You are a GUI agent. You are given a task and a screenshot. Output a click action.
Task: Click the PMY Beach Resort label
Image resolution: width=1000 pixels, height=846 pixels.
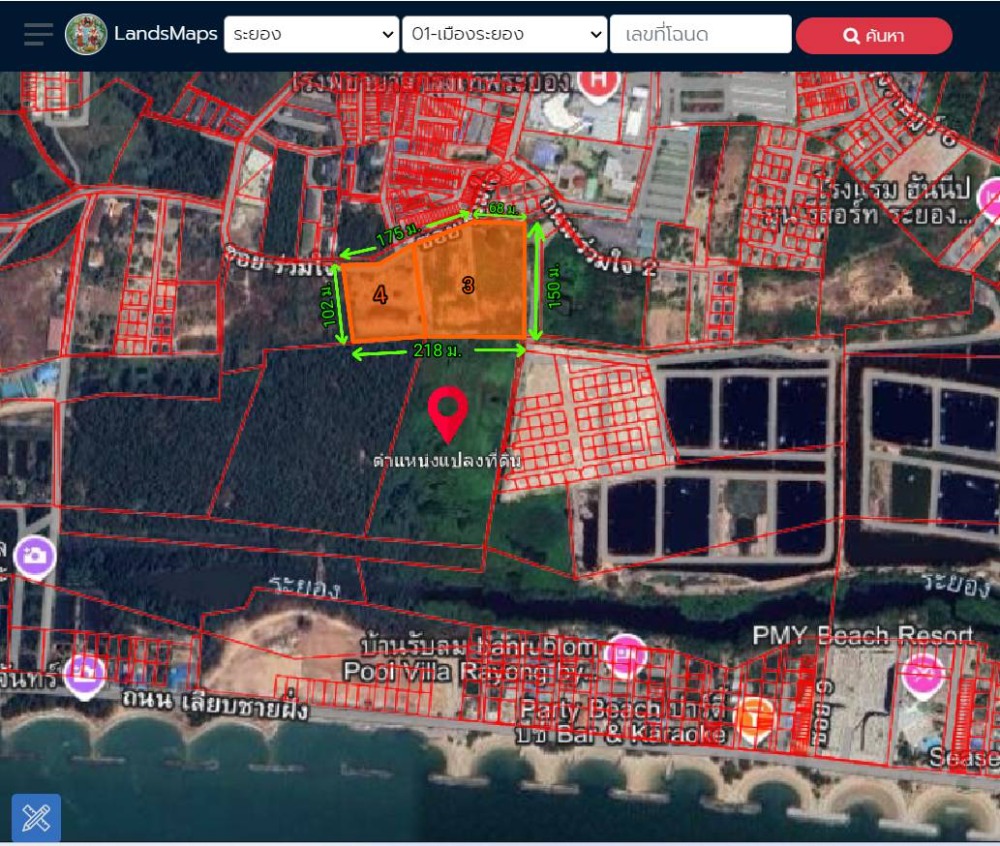pyautogui.click(x=862, y=635)
